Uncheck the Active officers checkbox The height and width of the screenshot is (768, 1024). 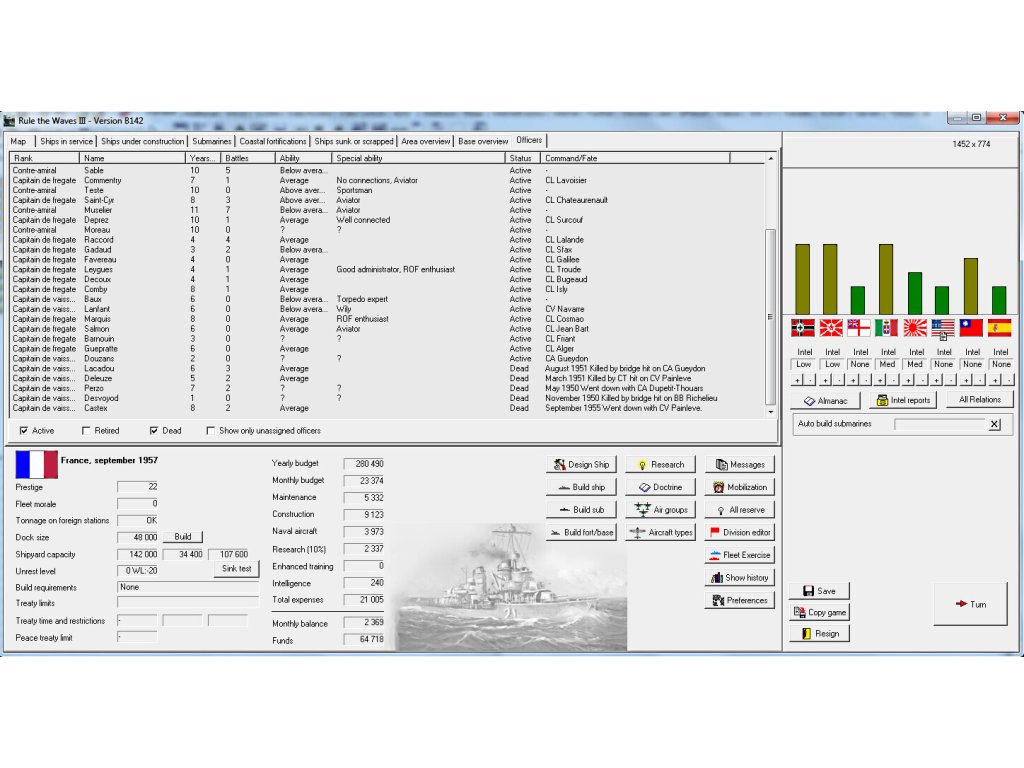25,431
